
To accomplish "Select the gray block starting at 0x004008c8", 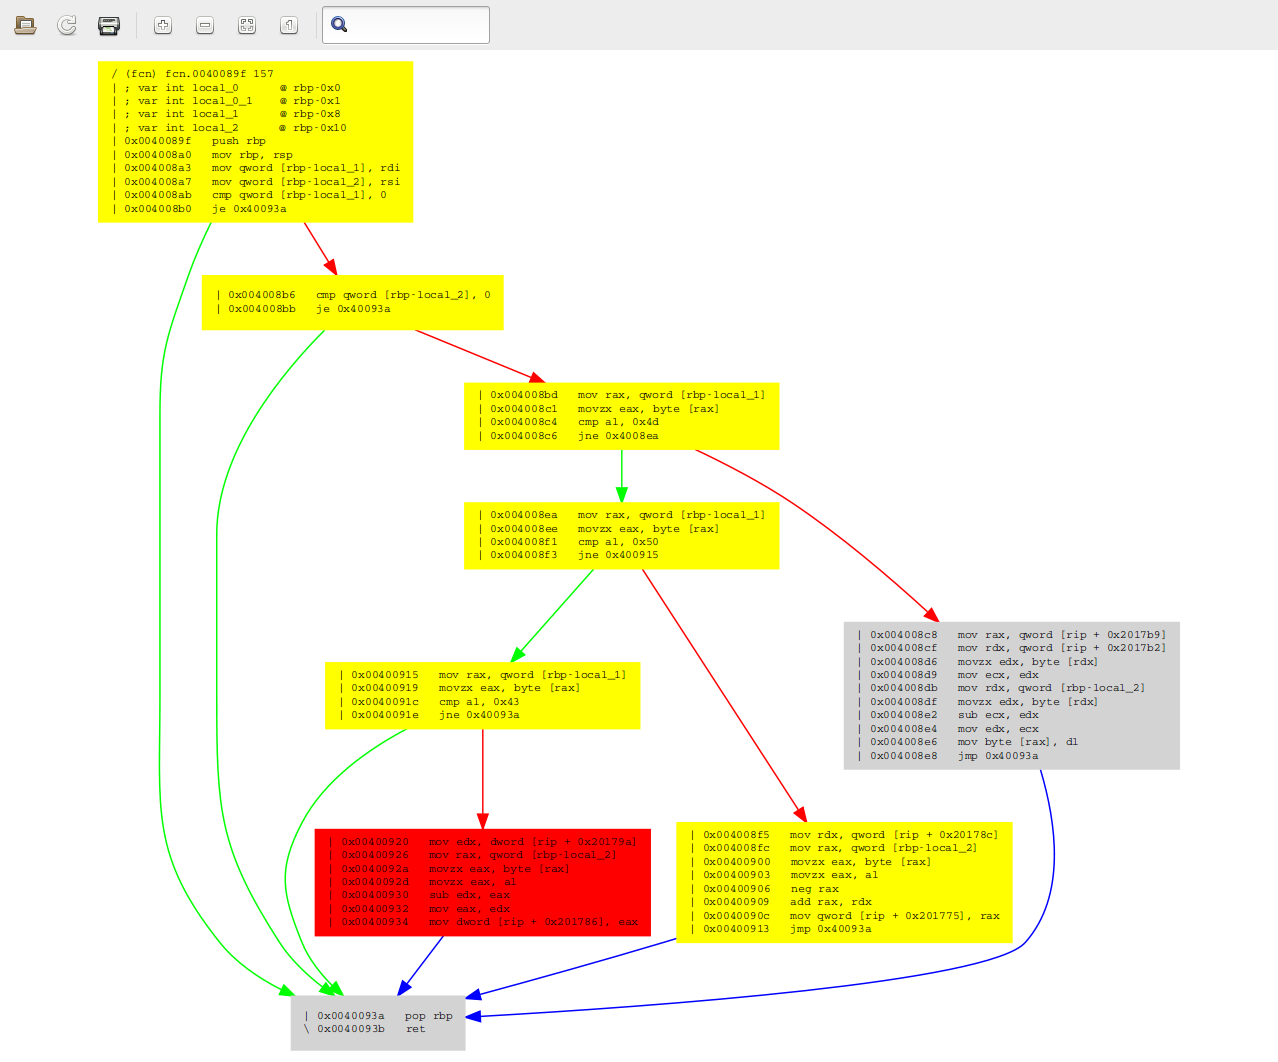I will (x=1011, y=694).
